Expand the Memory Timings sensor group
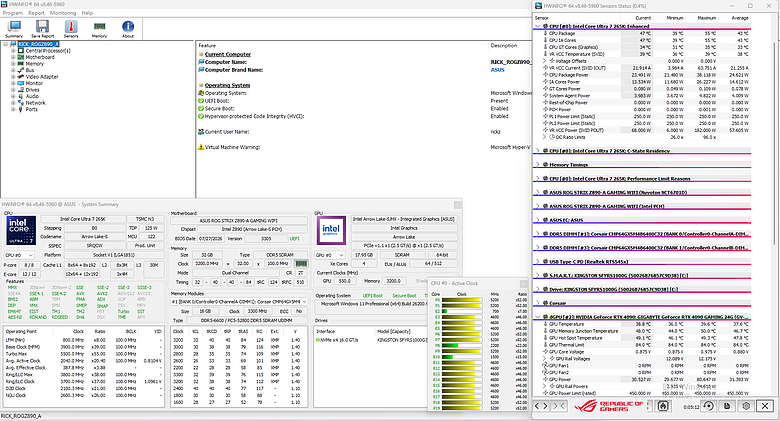The width and height of the screenshot is (780, 421). coord(538,164)
